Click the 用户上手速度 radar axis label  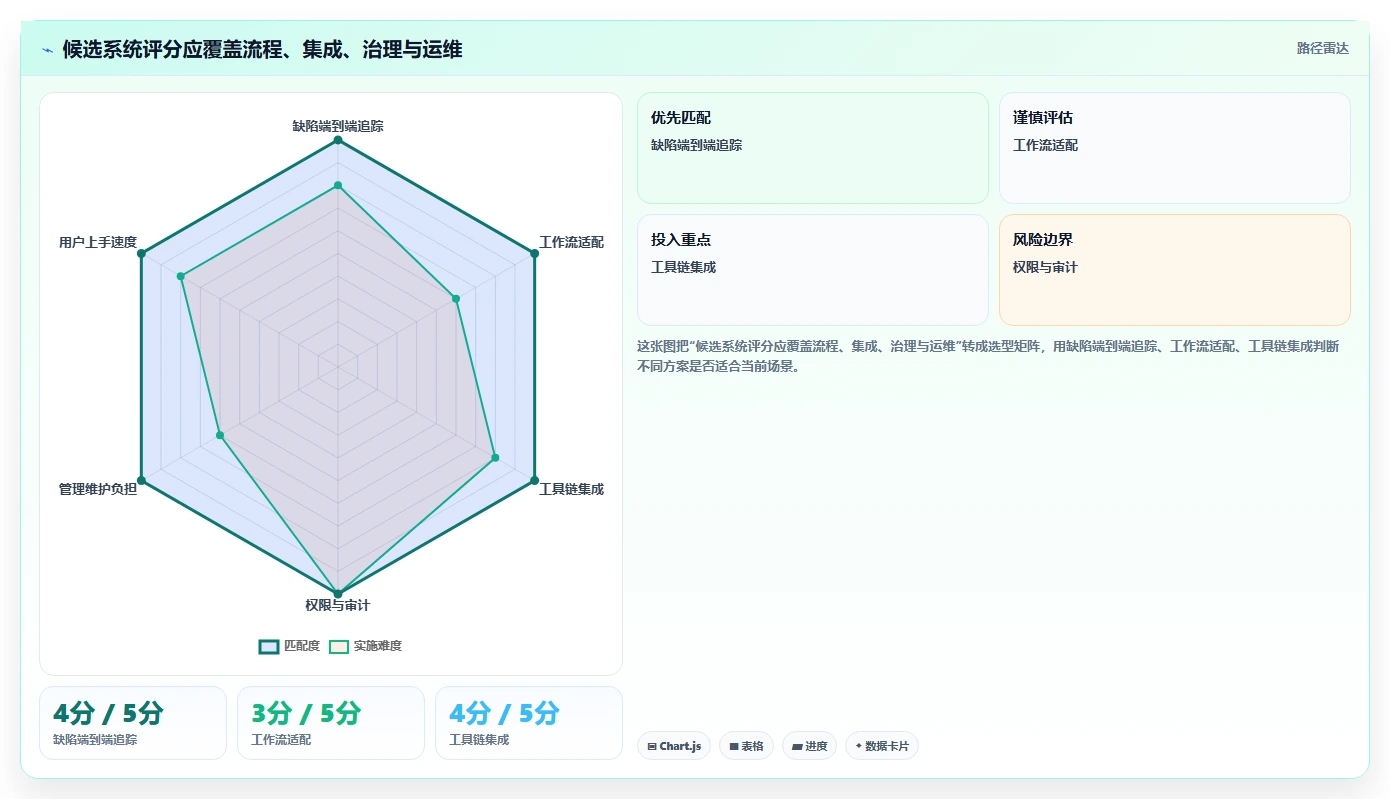pyautogui.click(x=98, y=242)
